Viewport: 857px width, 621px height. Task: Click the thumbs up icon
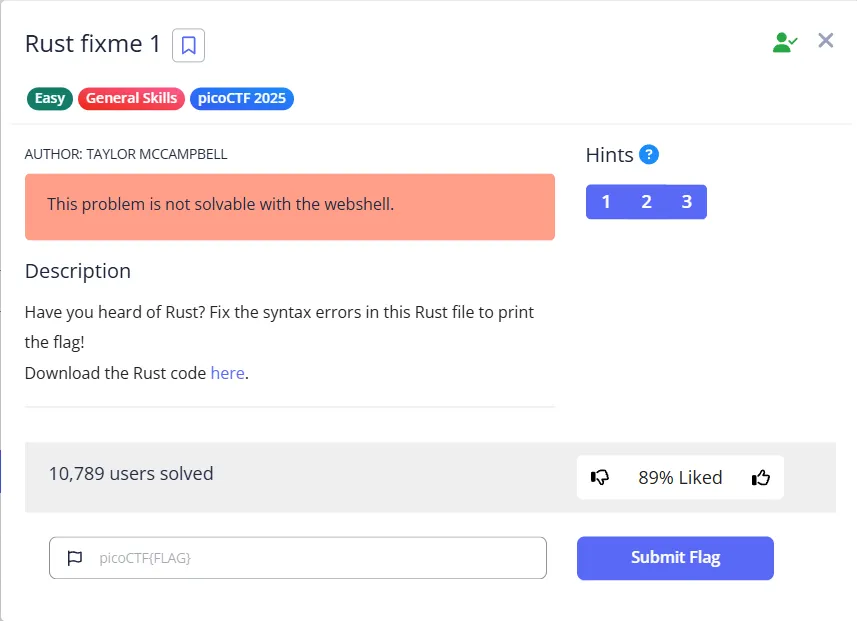(x=761, y=477)
